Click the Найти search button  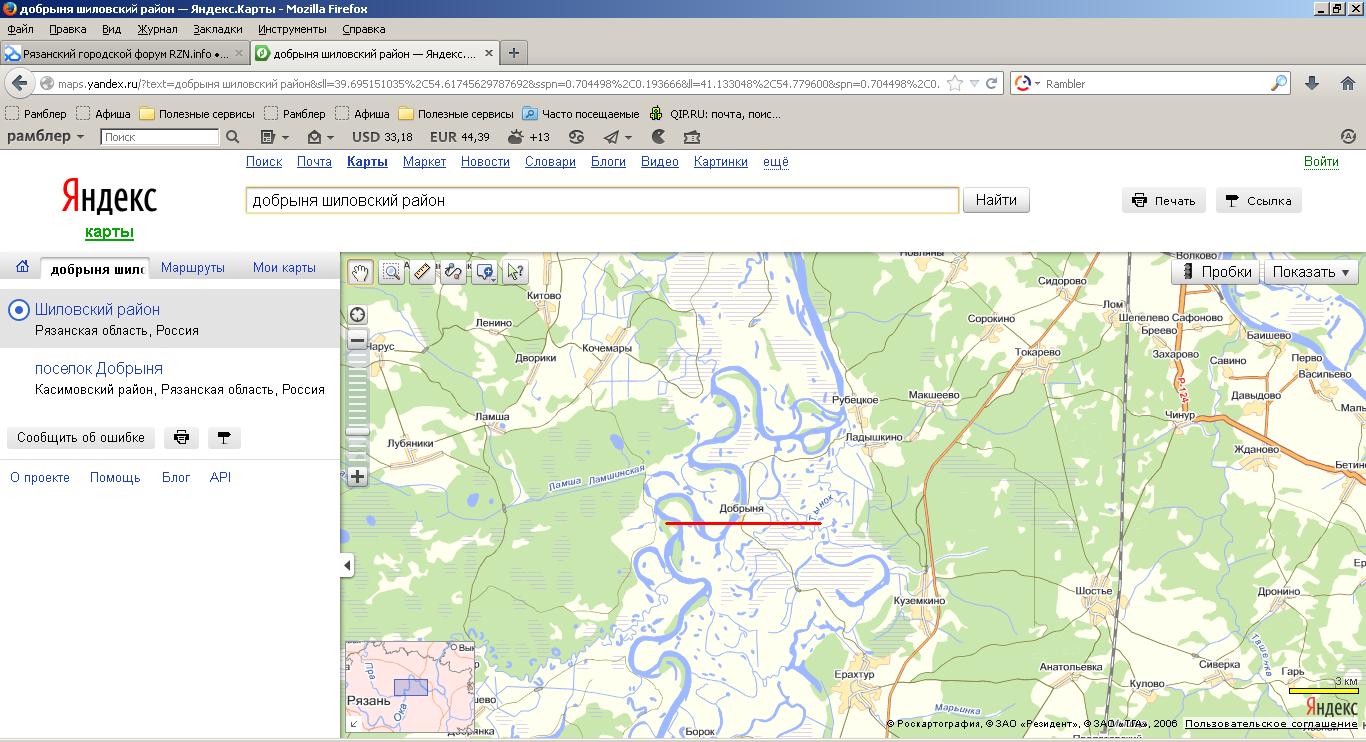pos(996,200)
